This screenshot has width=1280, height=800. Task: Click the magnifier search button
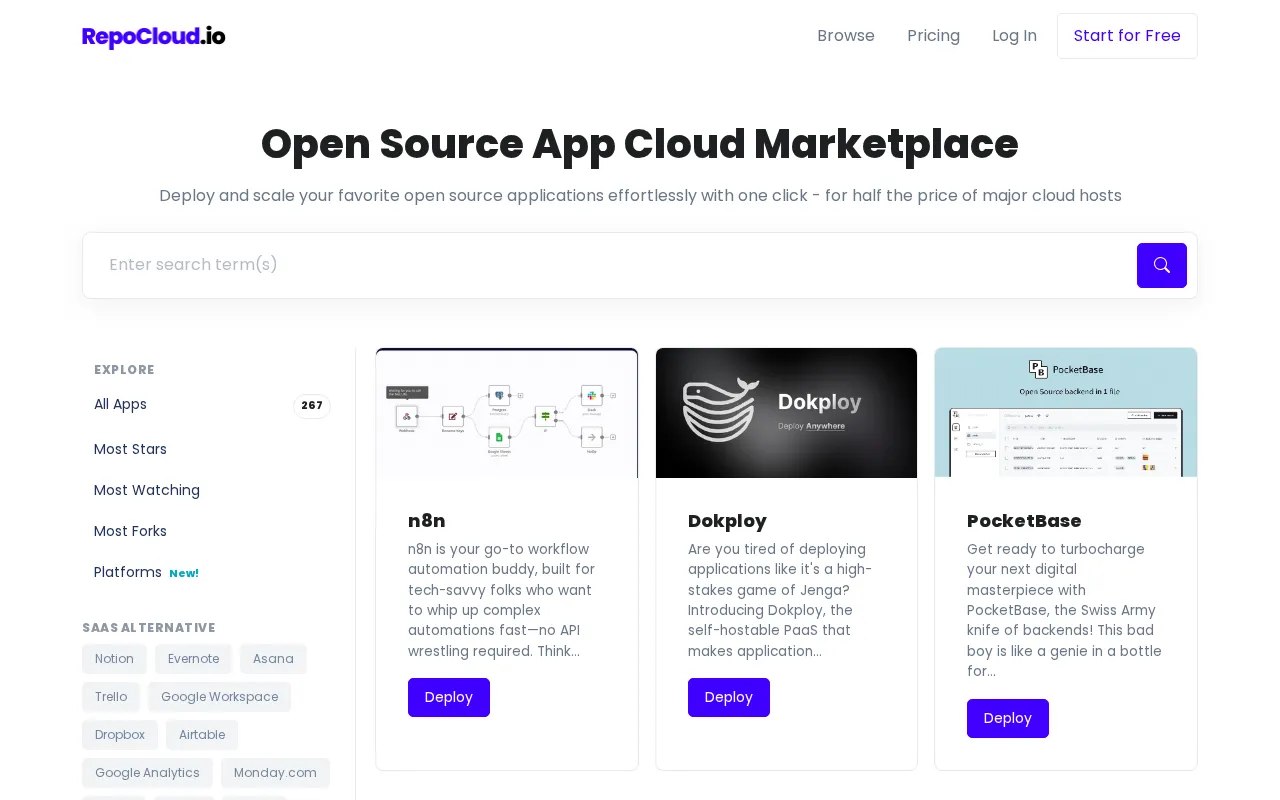tap(1162, 265)
